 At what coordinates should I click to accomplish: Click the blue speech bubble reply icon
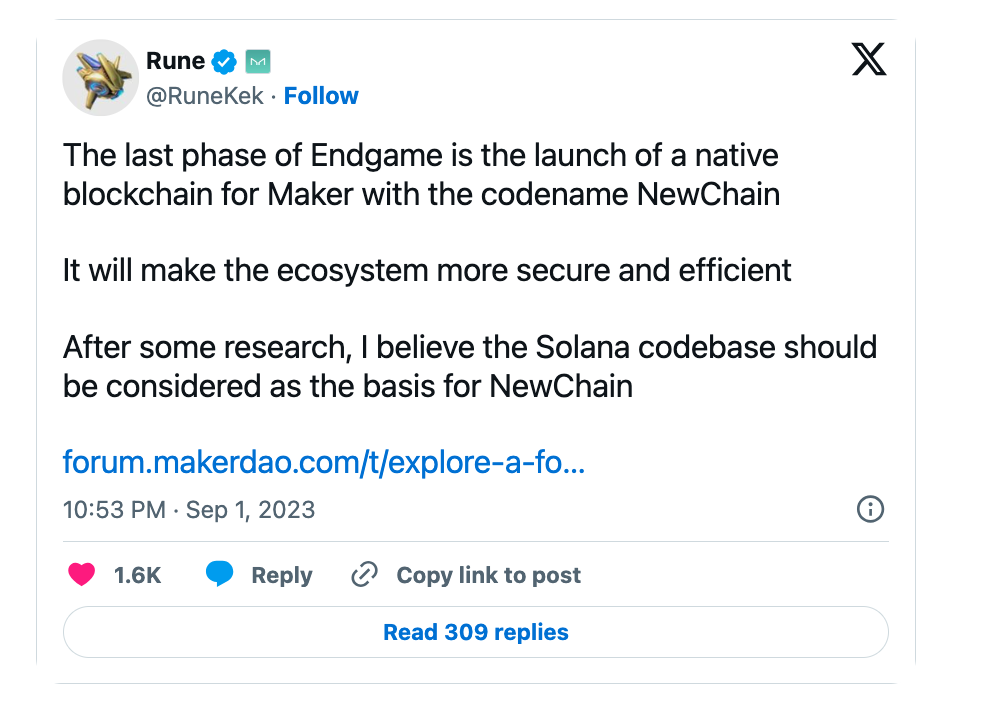tap(220, 575)
